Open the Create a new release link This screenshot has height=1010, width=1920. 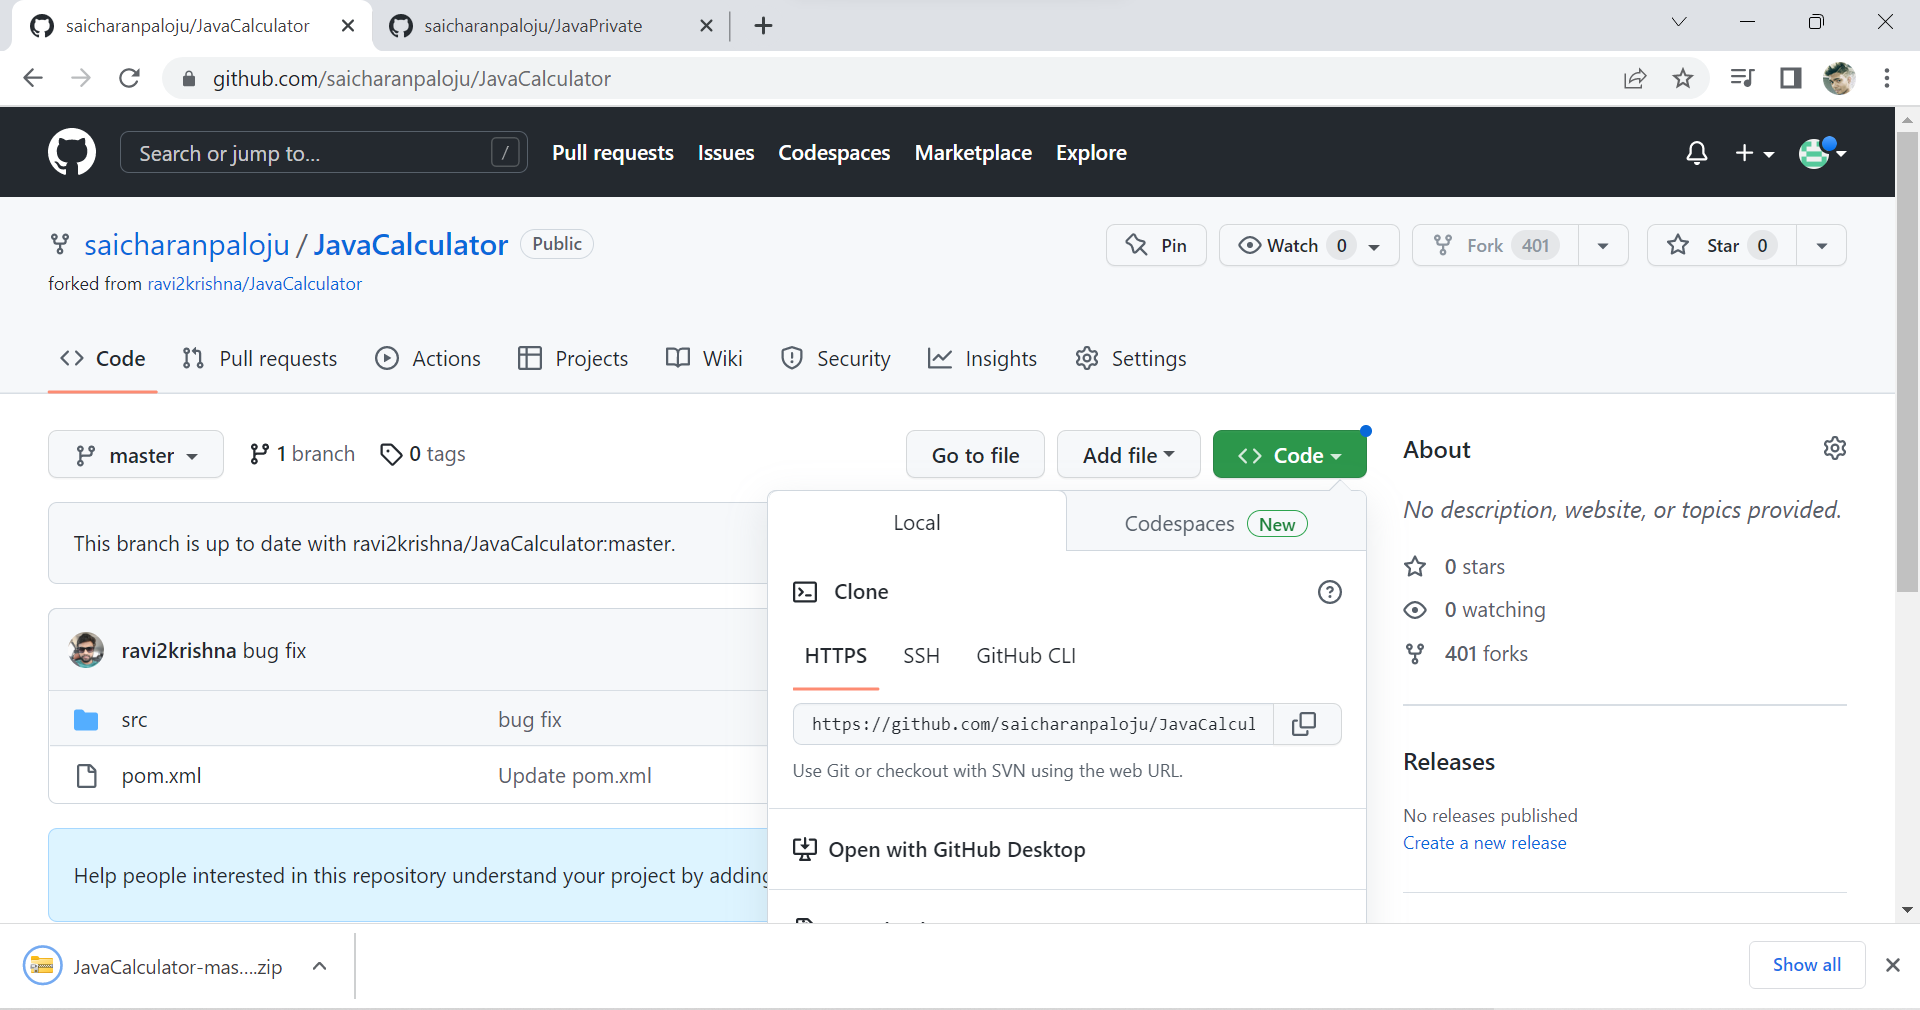coord(1483,842)
